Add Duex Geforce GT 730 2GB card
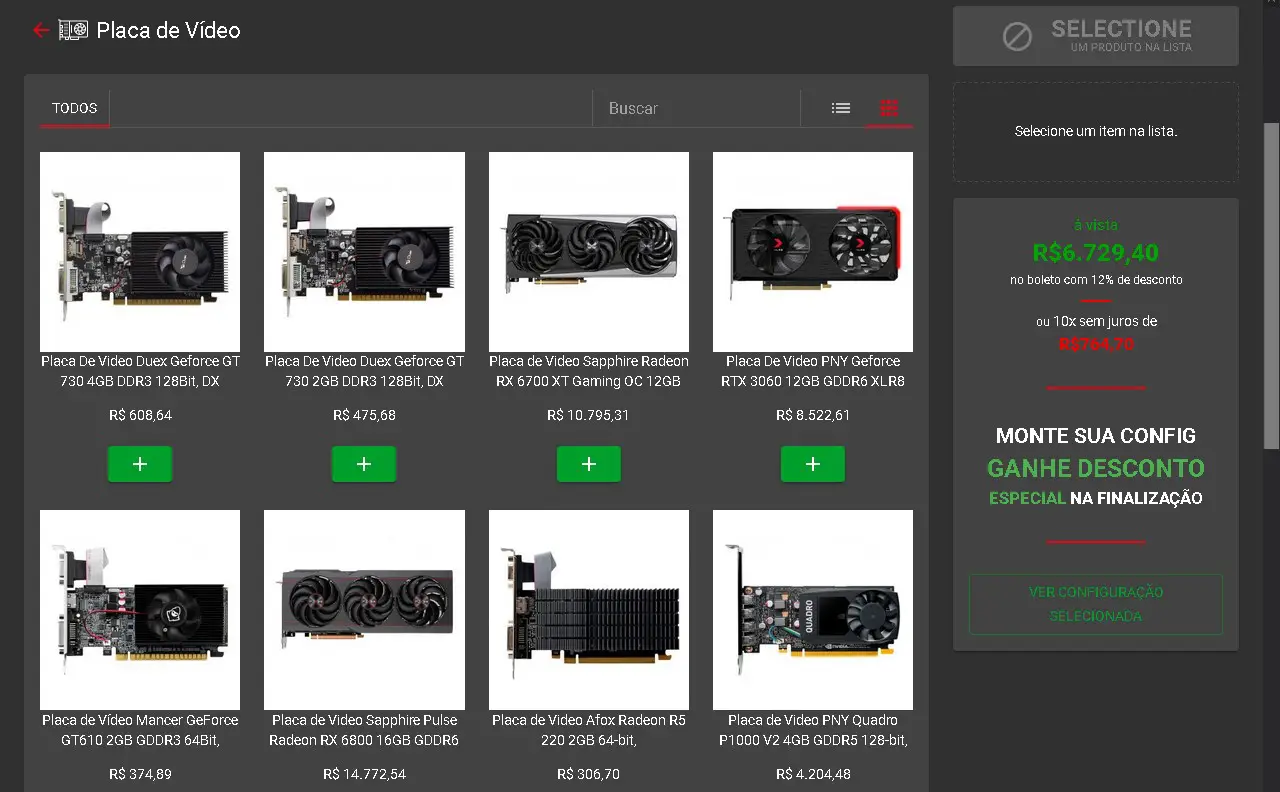1280x792 pixels. point(364,464)
